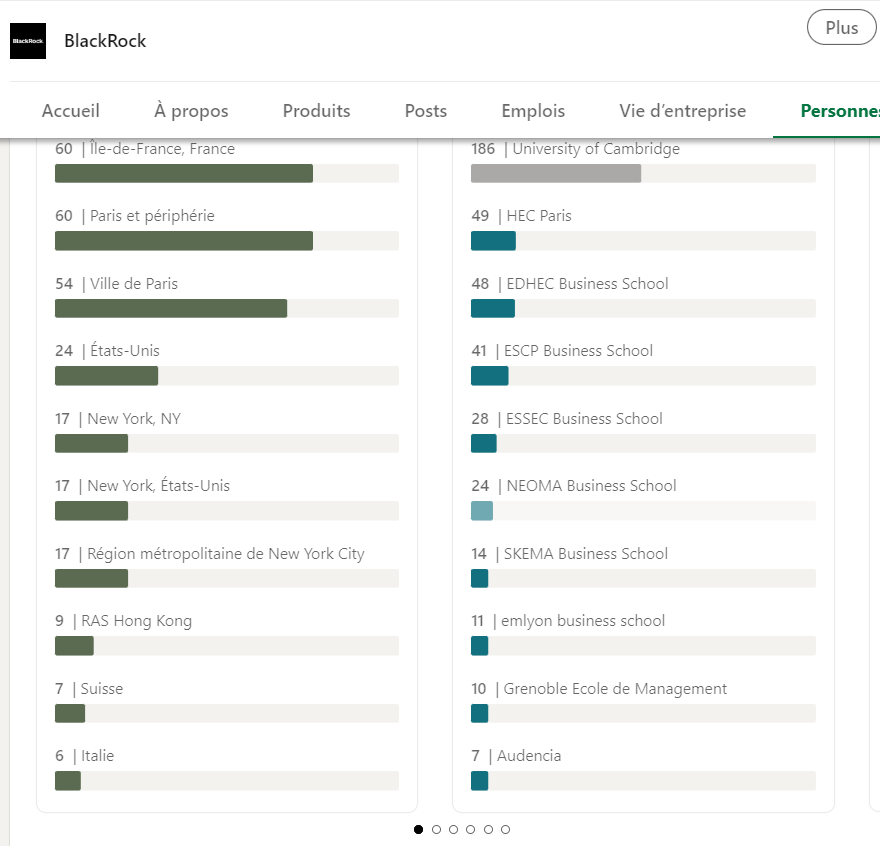
Task: Click the Audencia school bar
Action: [x=643, y=781]
